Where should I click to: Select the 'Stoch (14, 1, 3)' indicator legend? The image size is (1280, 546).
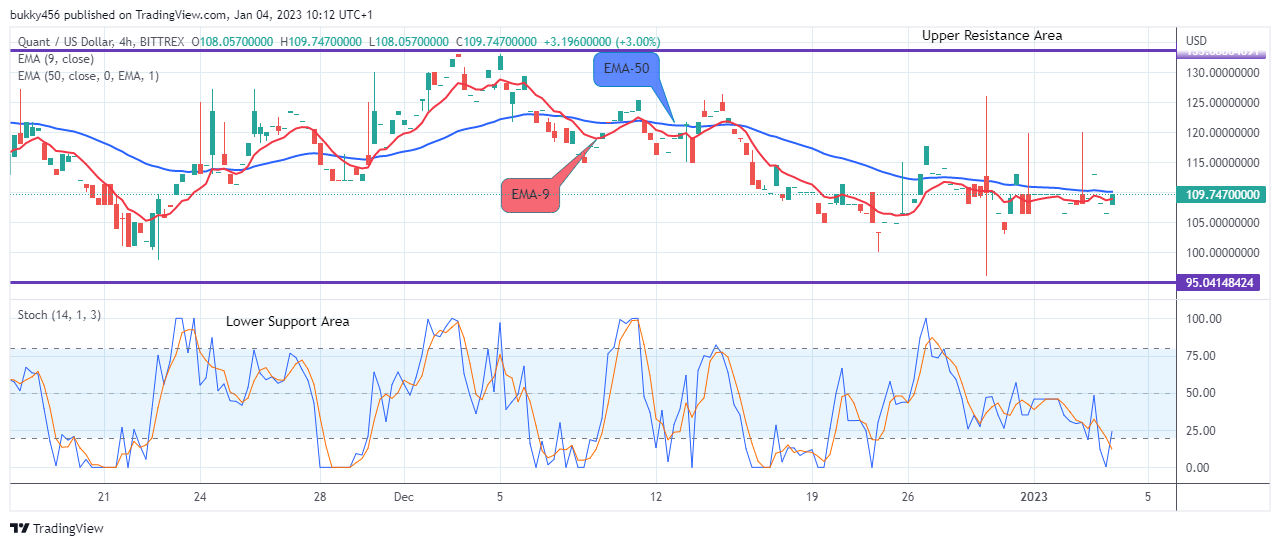[x=58, y=315]
